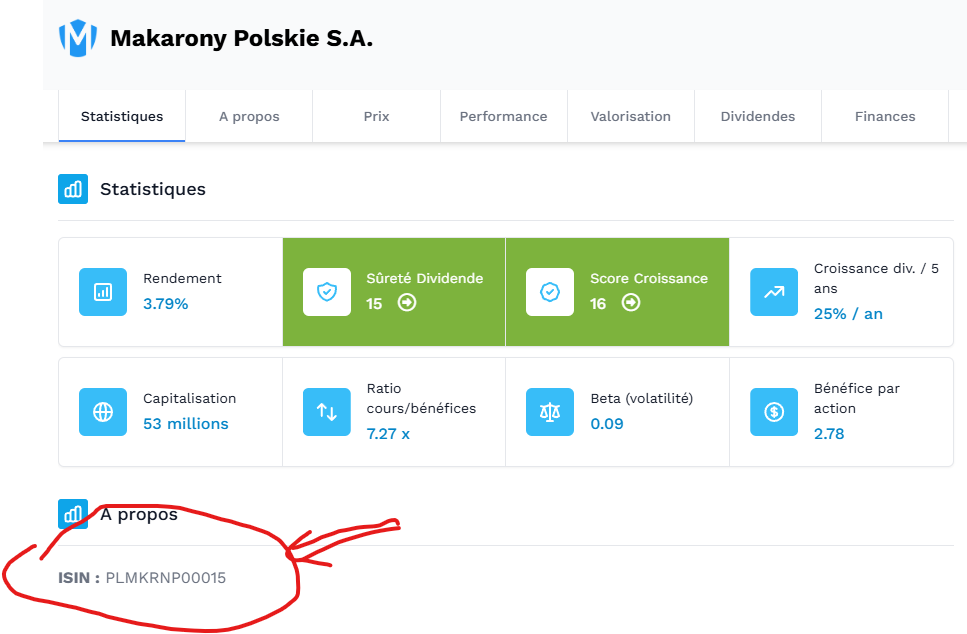Open the Dividendes tab
The image size is (967, 634).
758,117
